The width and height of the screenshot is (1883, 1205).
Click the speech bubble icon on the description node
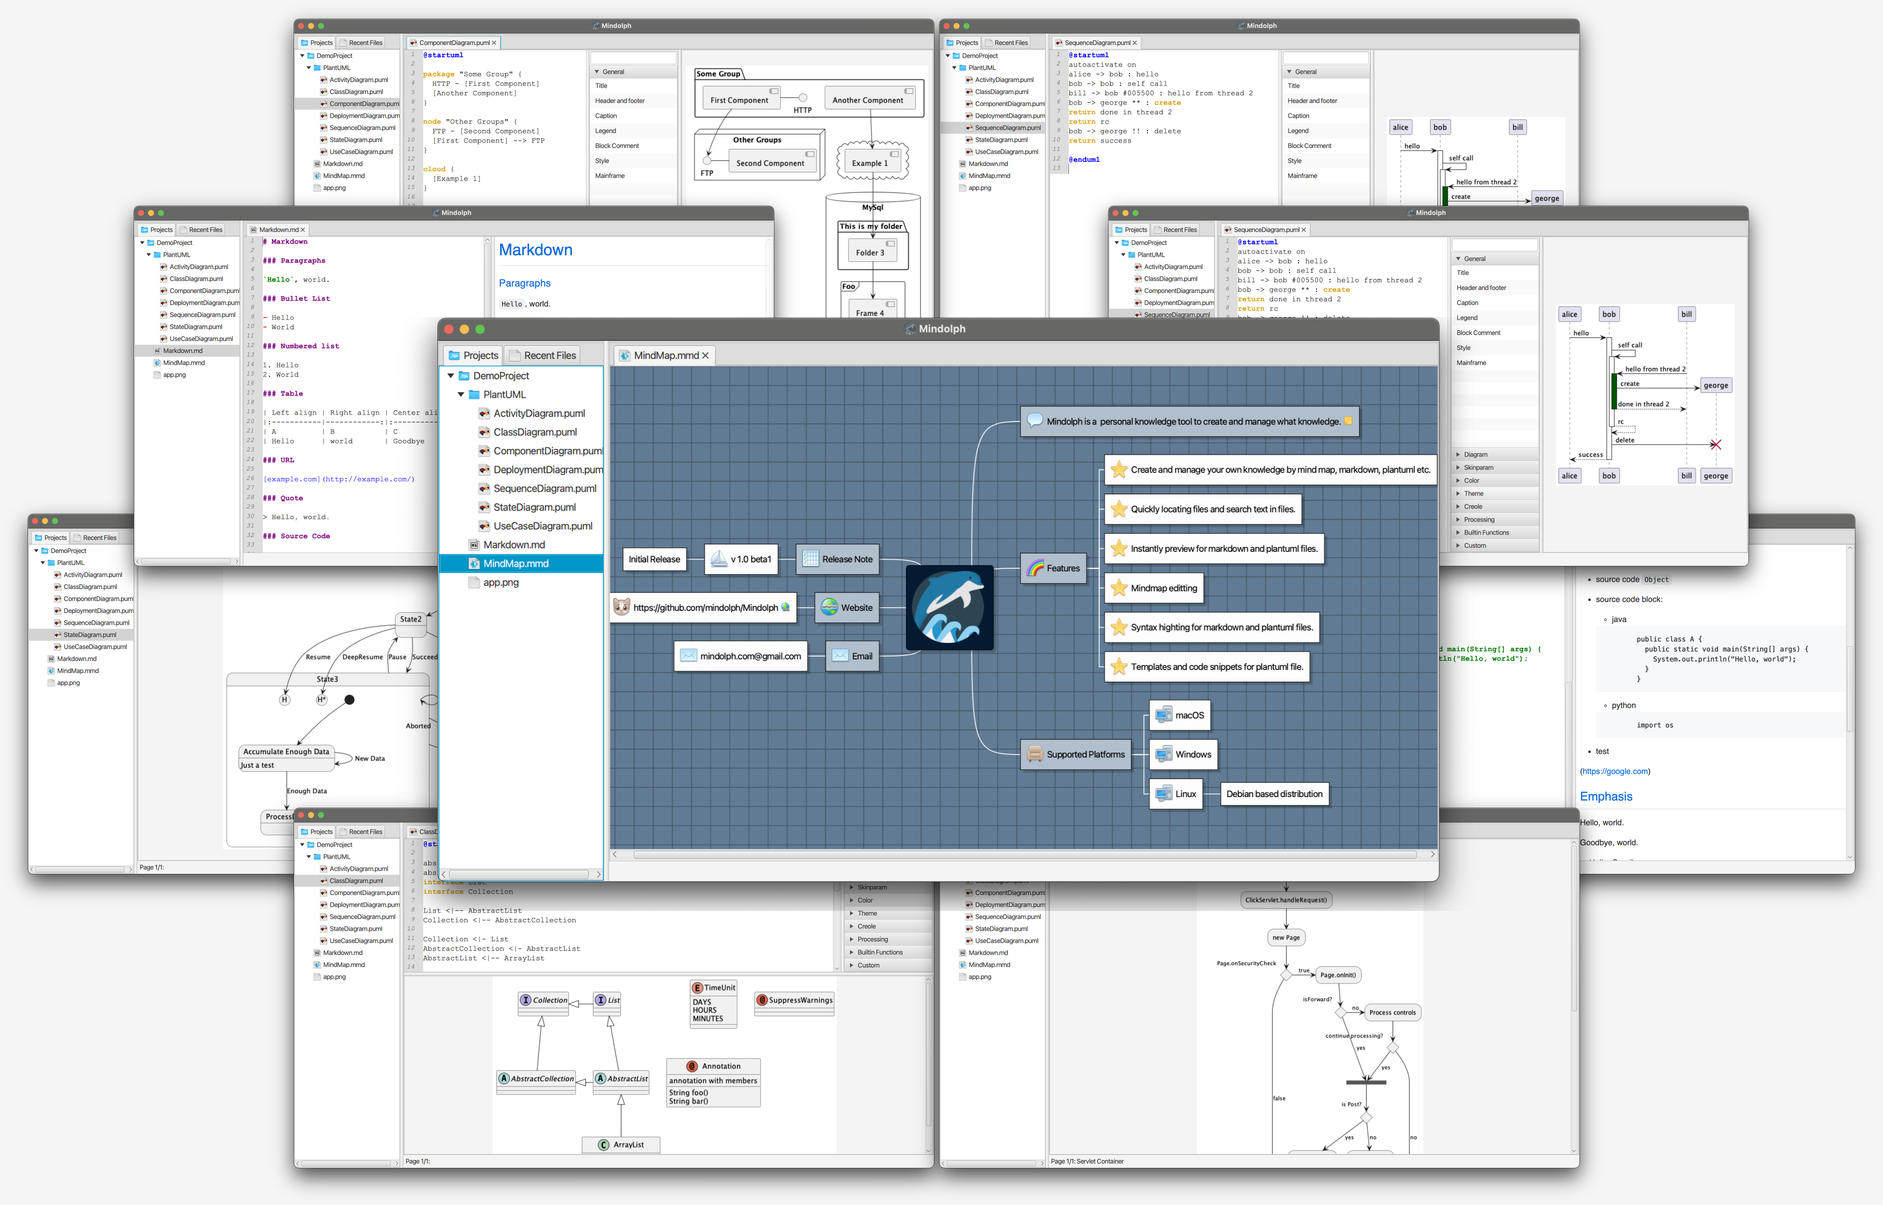point(1035,421)
